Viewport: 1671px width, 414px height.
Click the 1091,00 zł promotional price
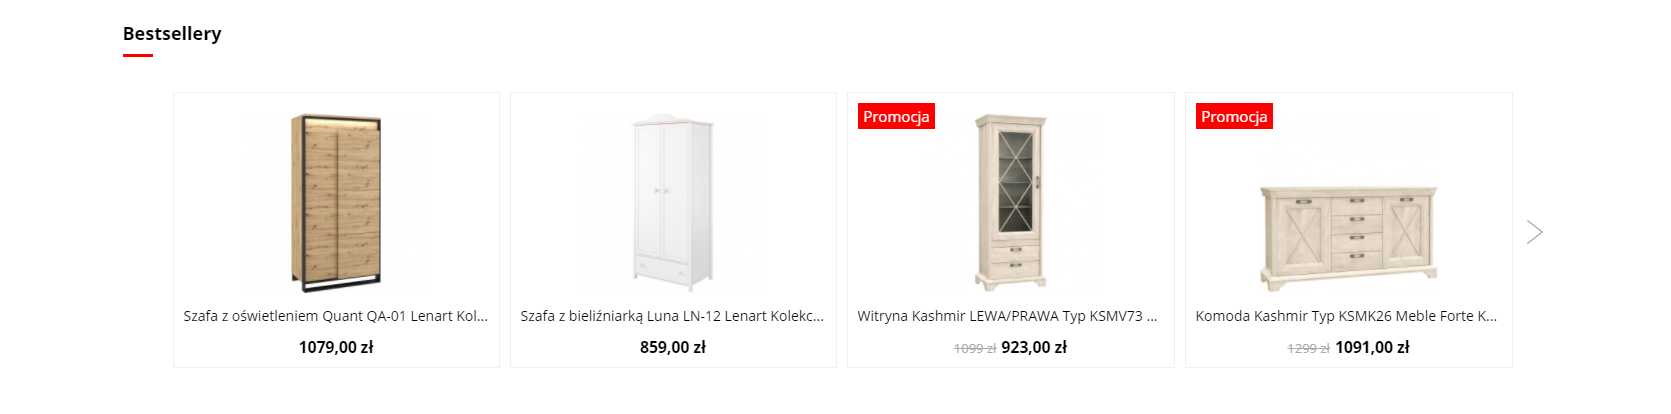1372,347
